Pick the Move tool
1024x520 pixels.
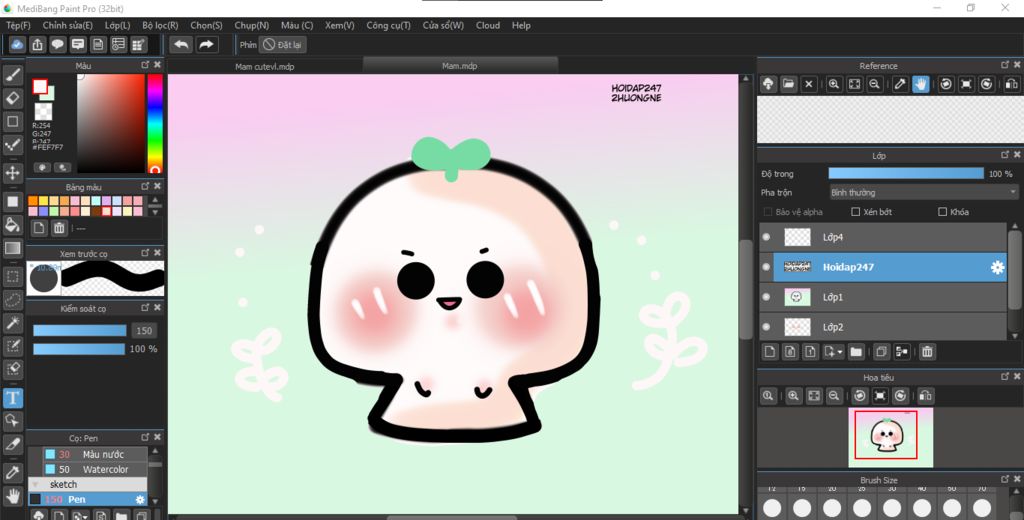point(12,173)
